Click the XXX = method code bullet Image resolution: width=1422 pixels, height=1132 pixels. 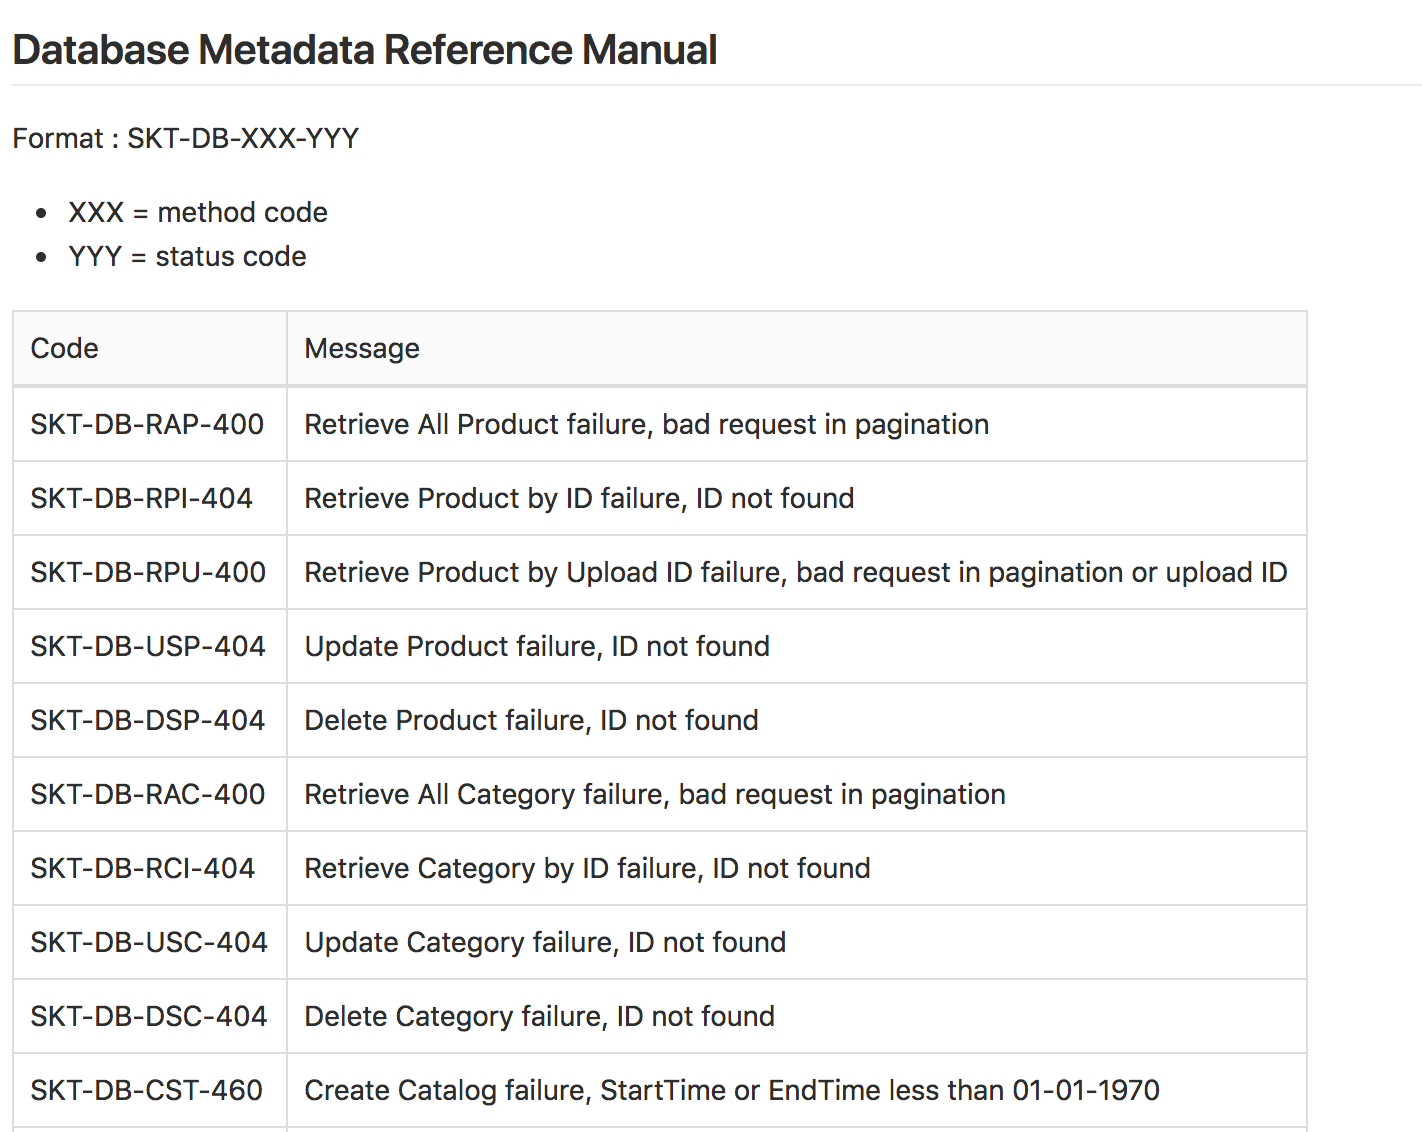pos(198,212)
